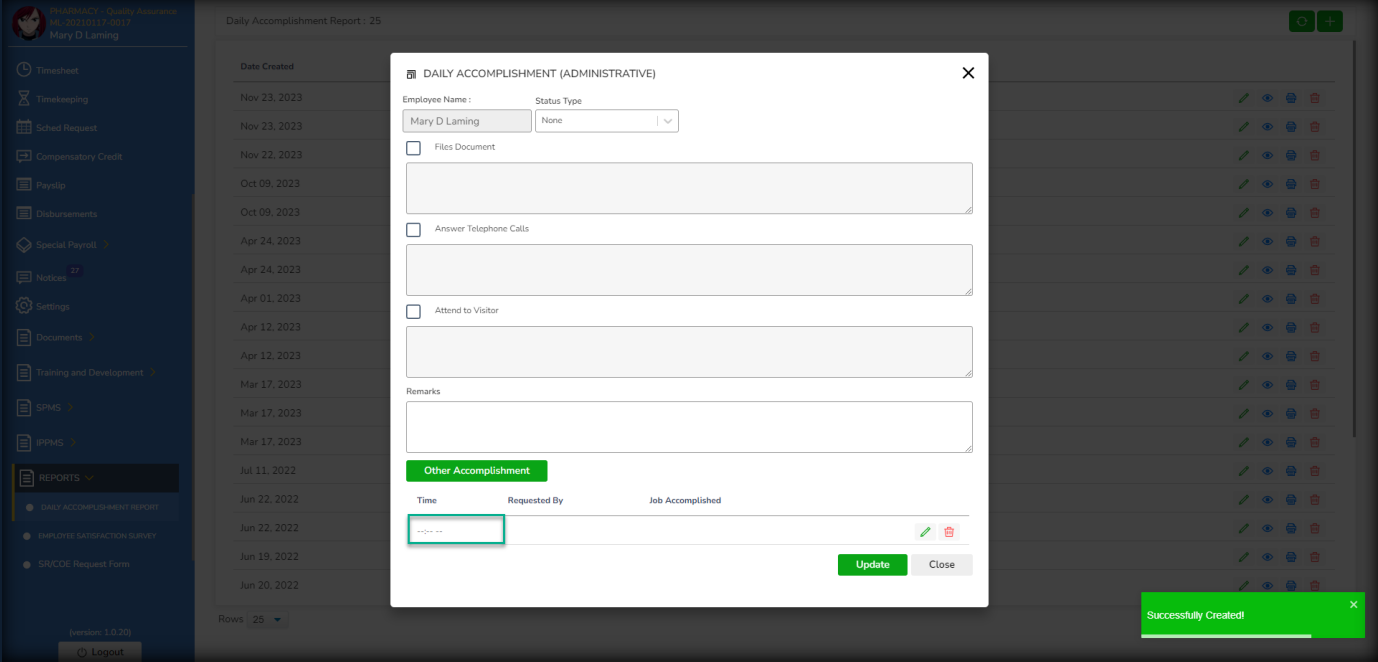Click into the Remarks text area
This screenshot has width=1378, height=662.
[x=689, y=427]
